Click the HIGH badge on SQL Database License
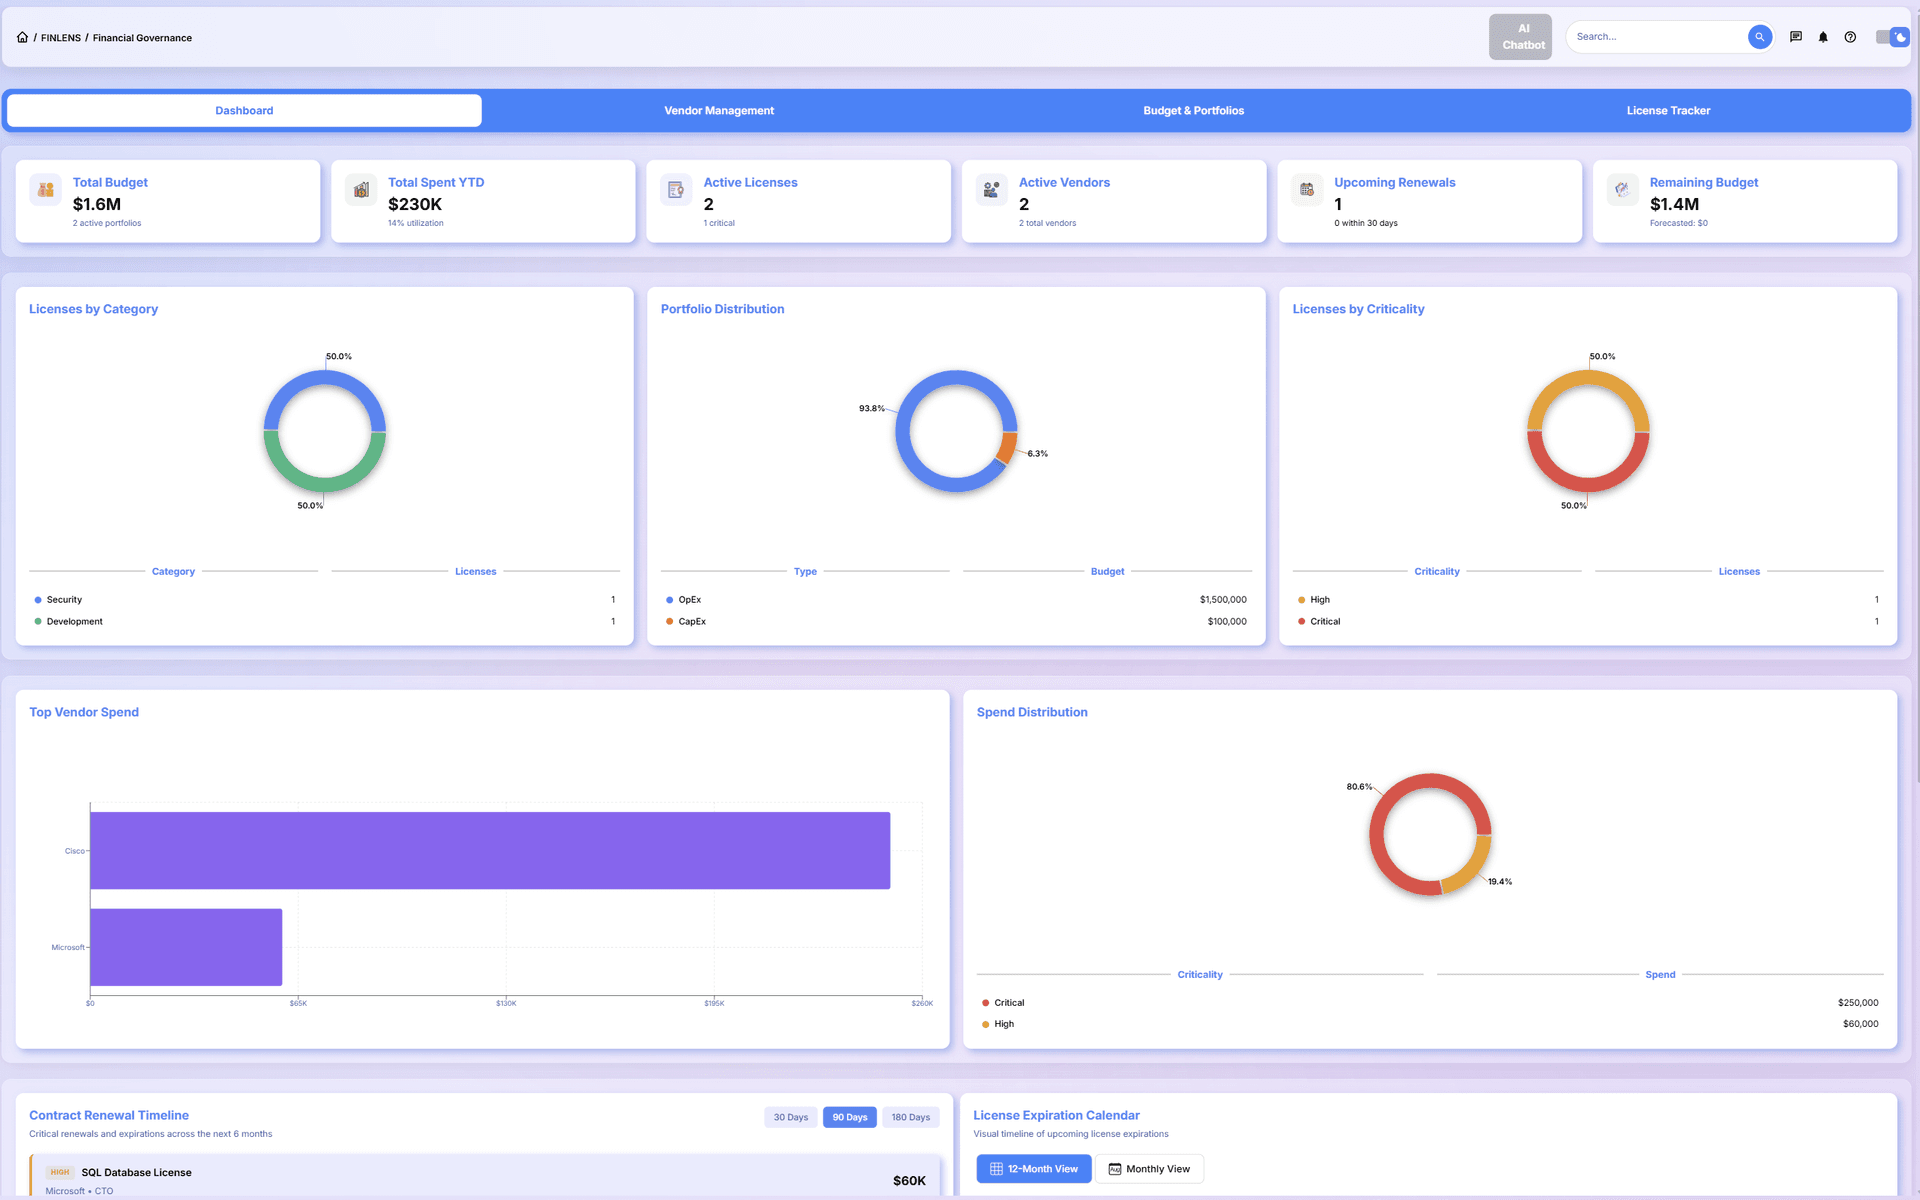This screenshot has width=1920, height=1200. coord(60,1172)
